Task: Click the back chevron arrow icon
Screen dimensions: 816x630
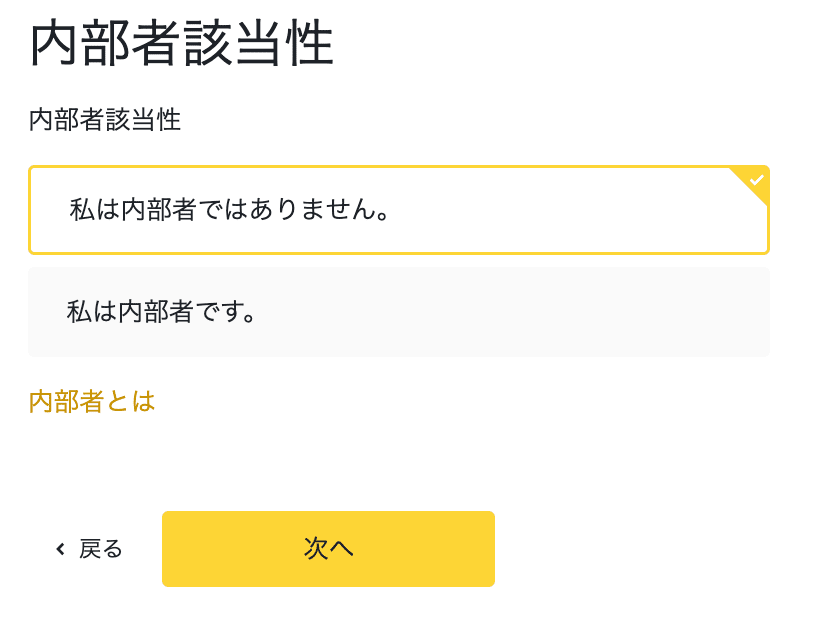Action: pos(61,549)
